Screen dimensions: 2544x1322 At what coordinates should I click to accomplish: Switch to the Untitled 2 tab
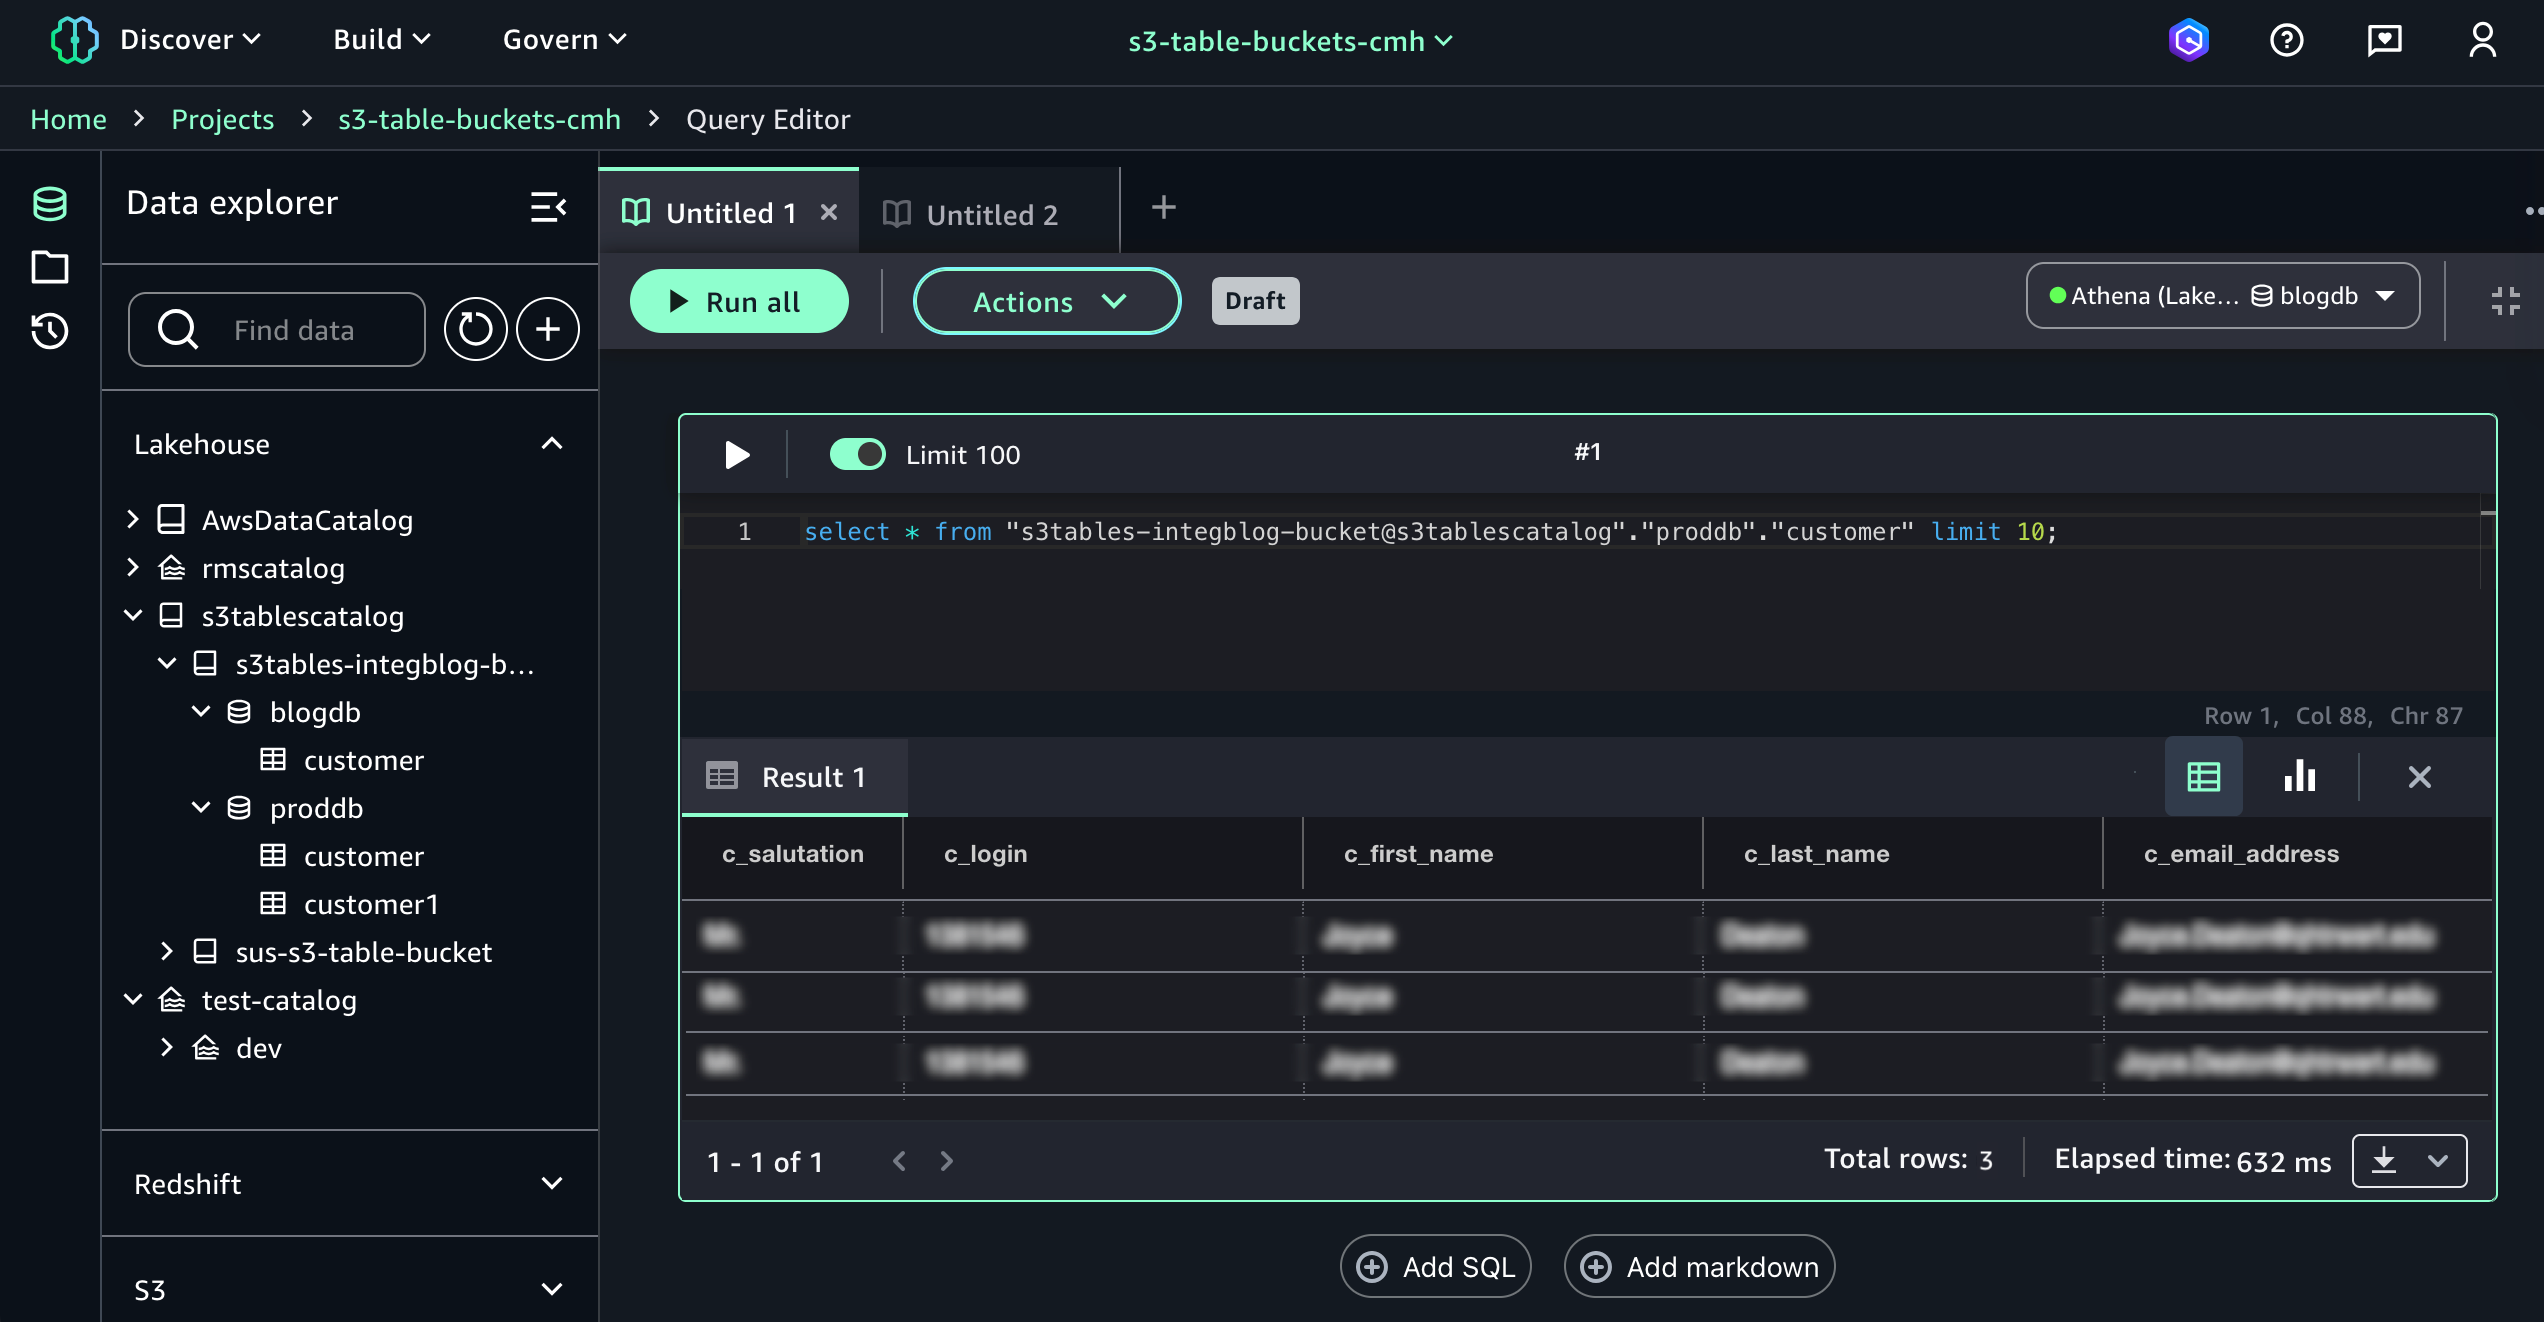pyautogui.click(x=990, y=213)
